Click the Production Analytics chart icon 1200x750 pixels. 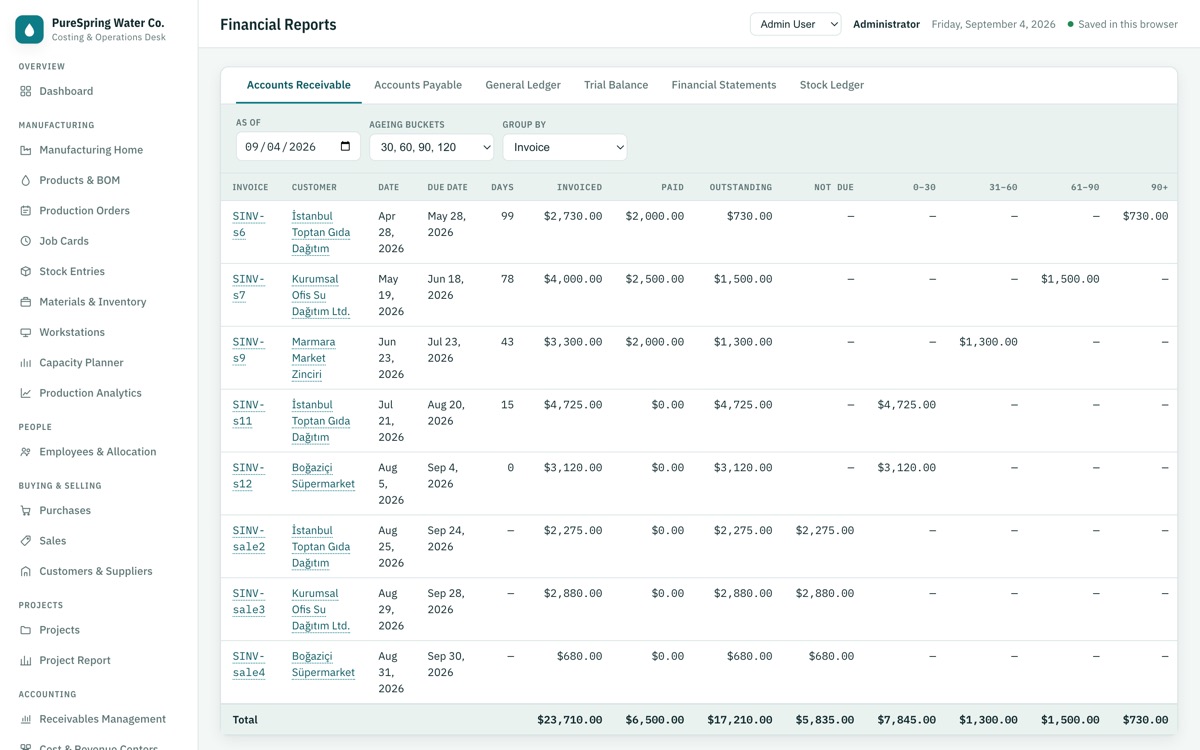coord(26,393)
